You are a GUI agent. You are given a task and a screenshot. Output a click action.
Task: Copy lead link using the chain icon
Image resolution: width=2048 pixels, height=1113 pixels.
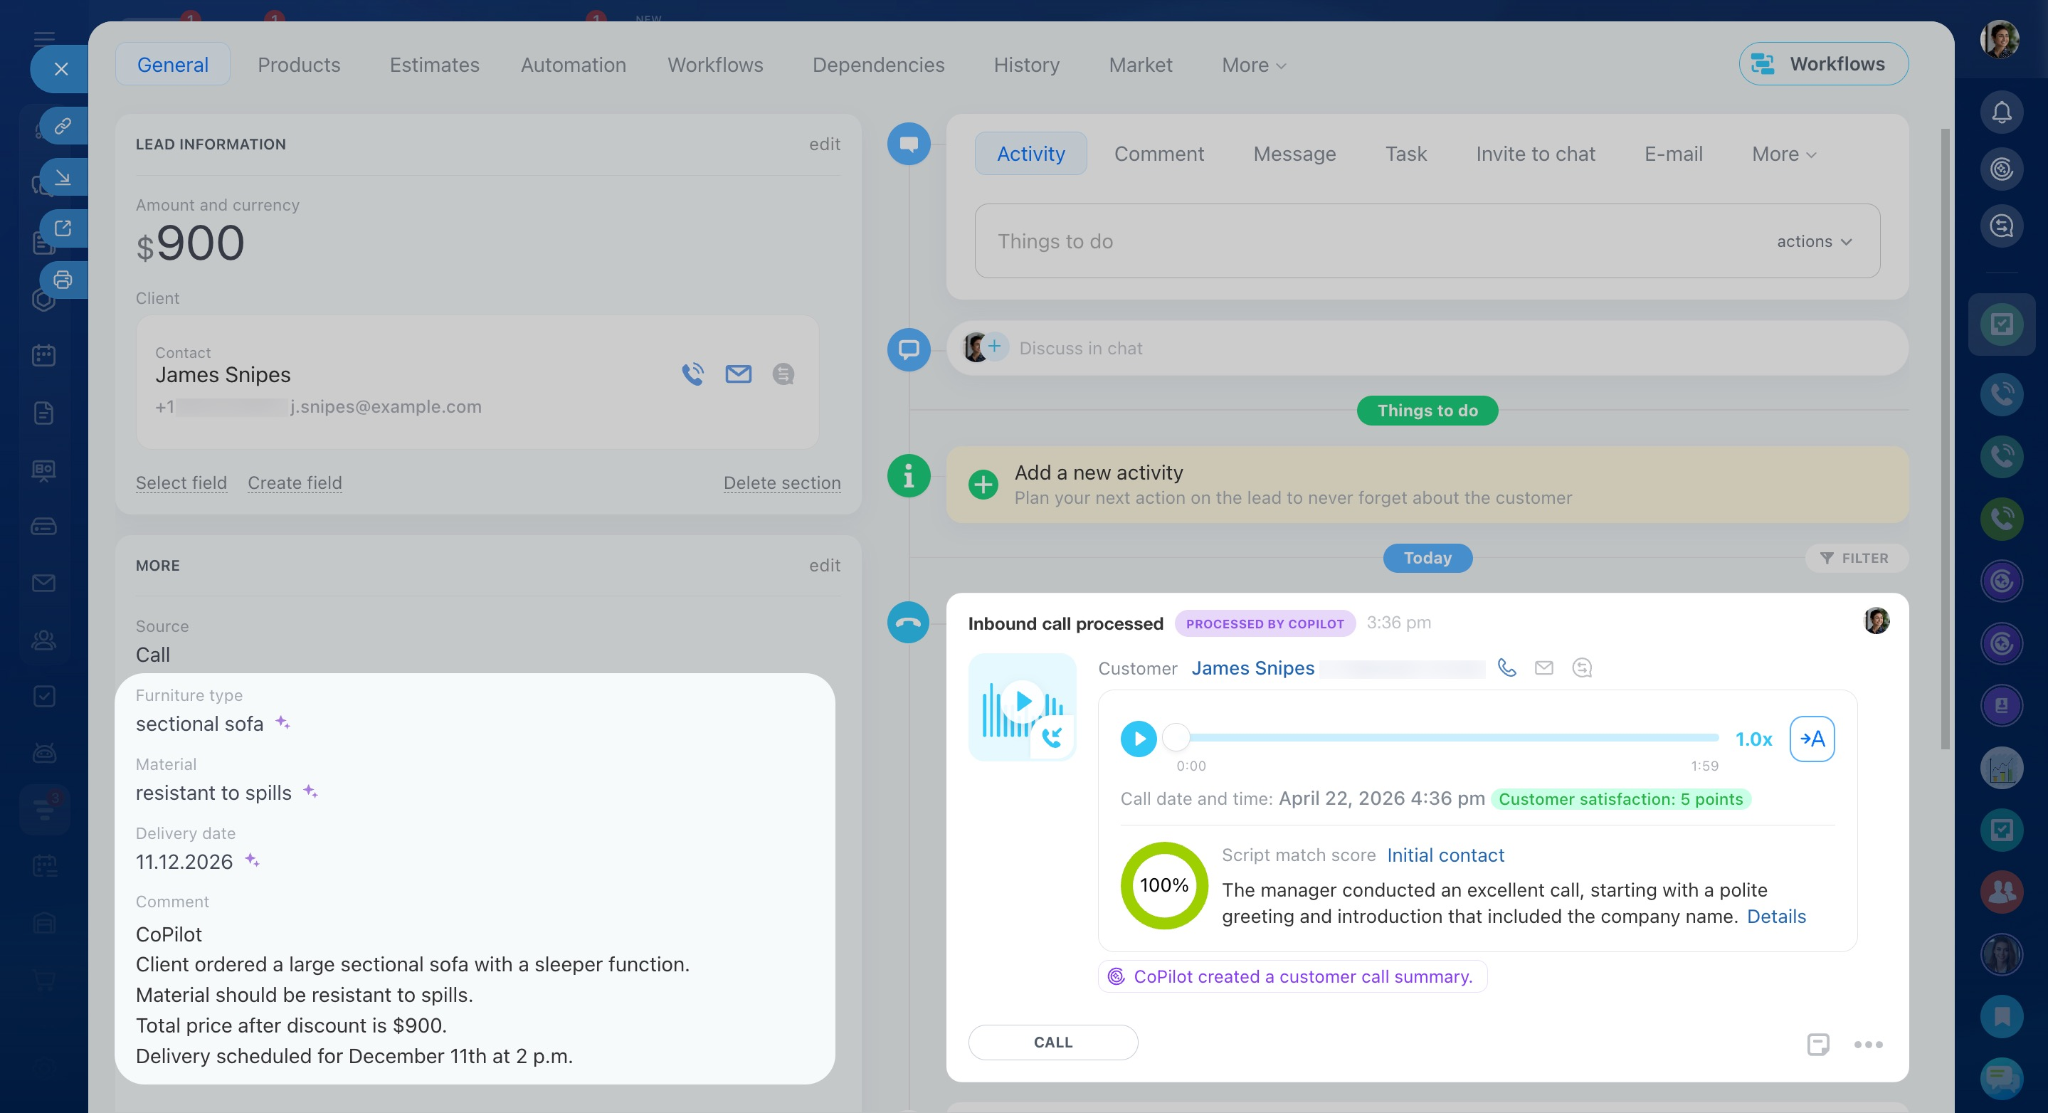click(63, 126)
